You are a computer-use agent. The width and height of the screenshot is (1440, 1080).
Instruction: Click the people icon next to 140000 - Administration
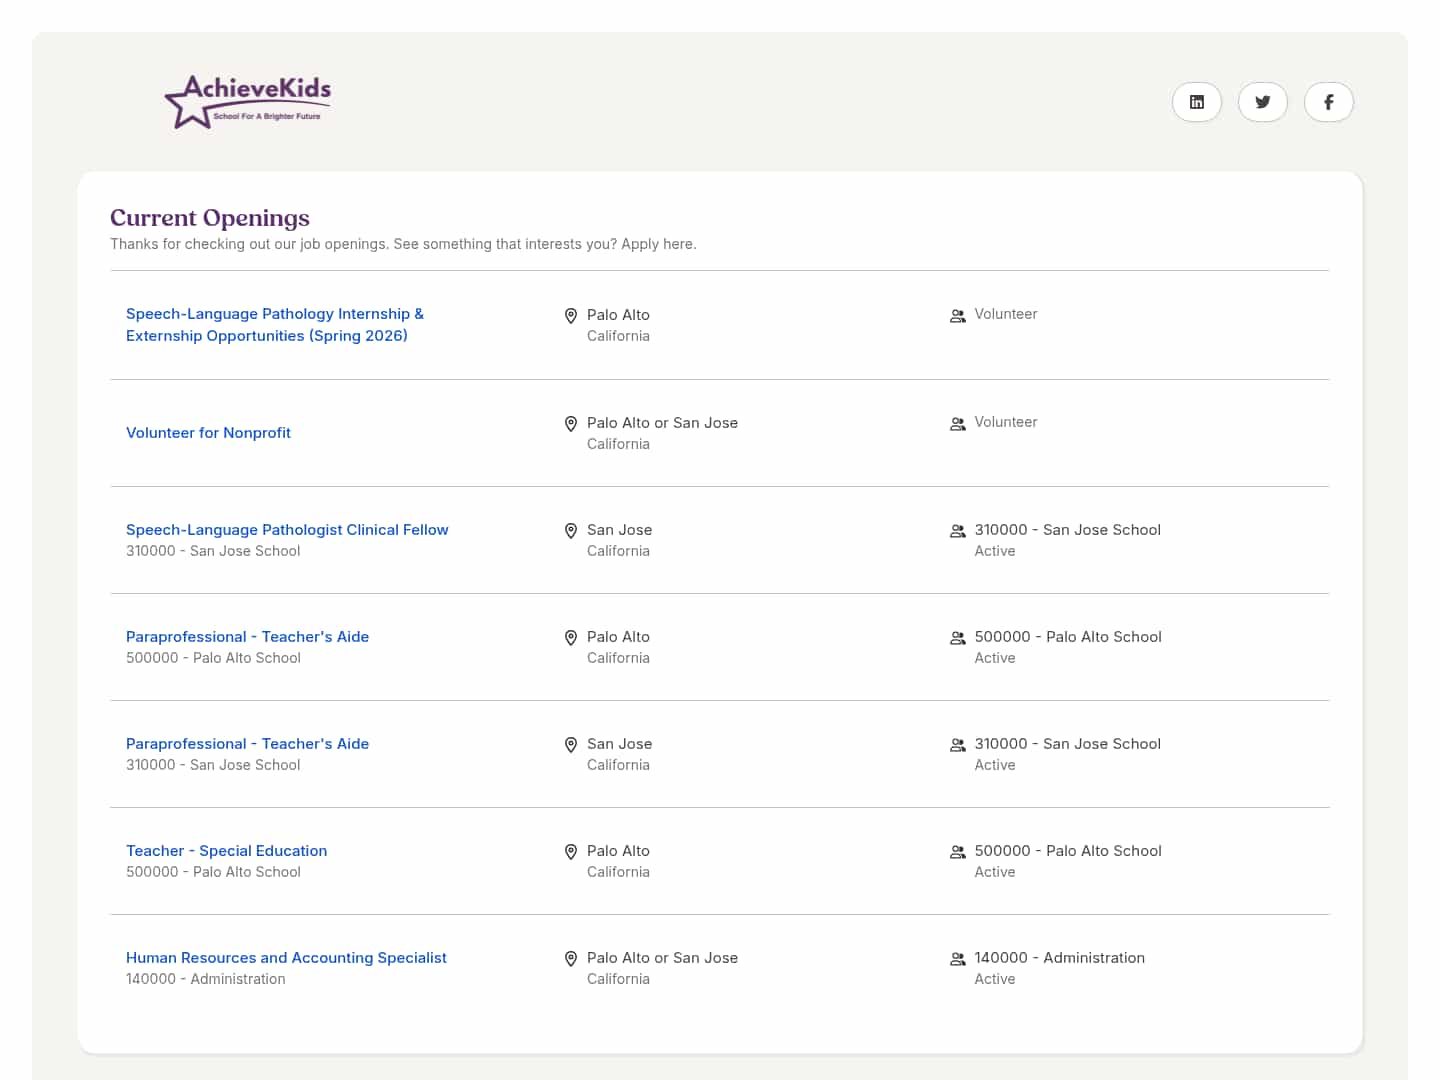(957, 958)
